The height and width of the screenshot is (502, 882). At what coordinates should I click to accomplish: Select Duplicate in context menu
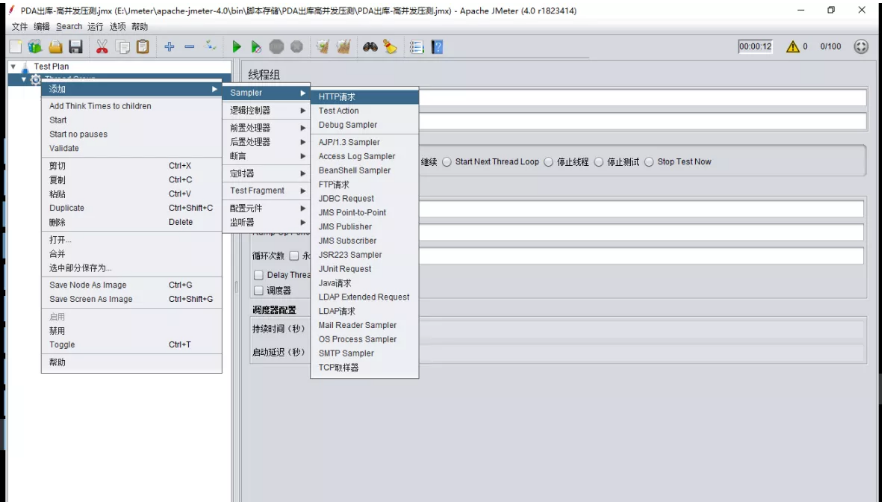(x=132, y=208)
